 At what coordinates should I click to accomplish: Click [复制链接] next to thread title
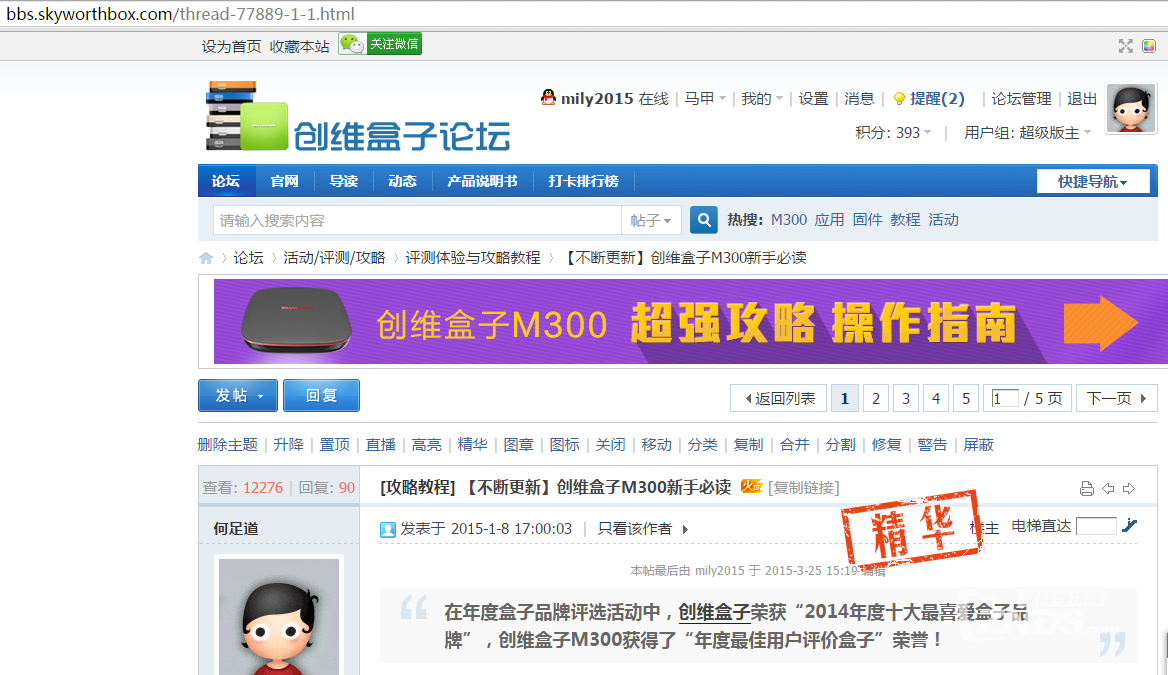[x=804, y=487]
